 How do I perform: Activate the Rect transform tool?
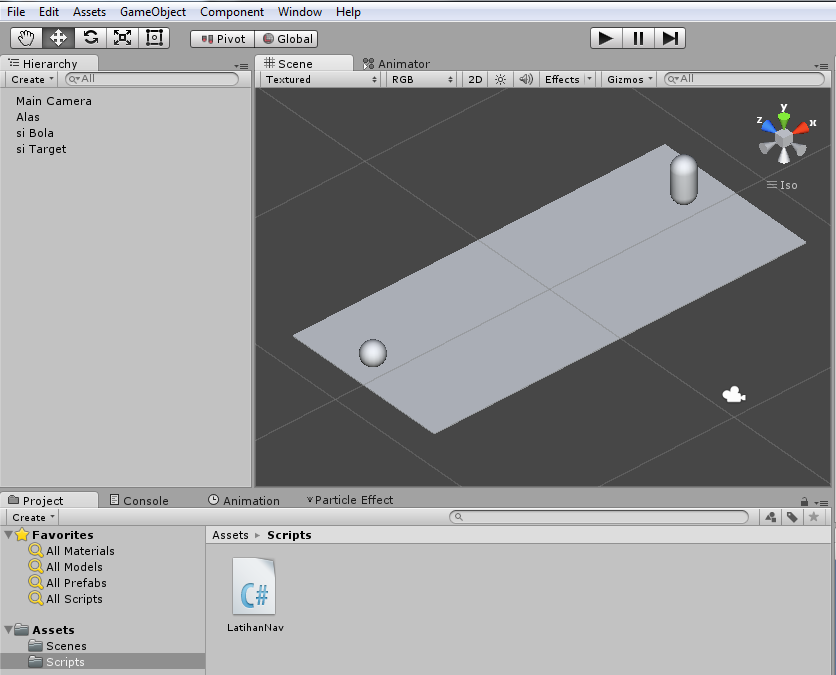(154, 38)
